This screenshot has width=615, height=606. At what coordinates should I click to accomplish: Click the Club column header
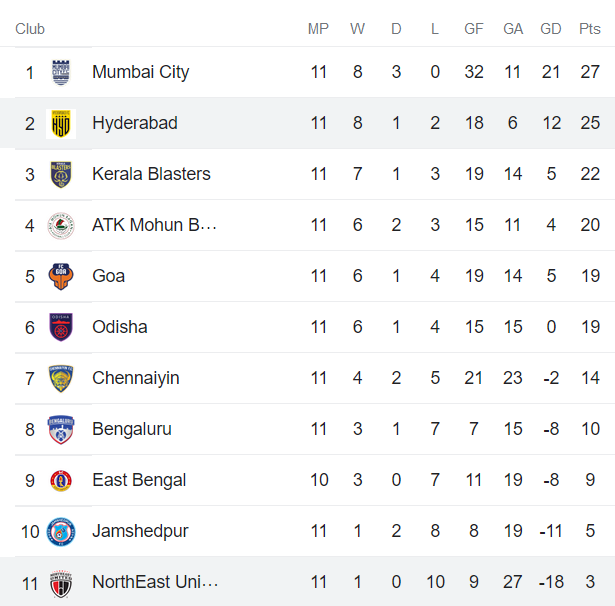30,29
